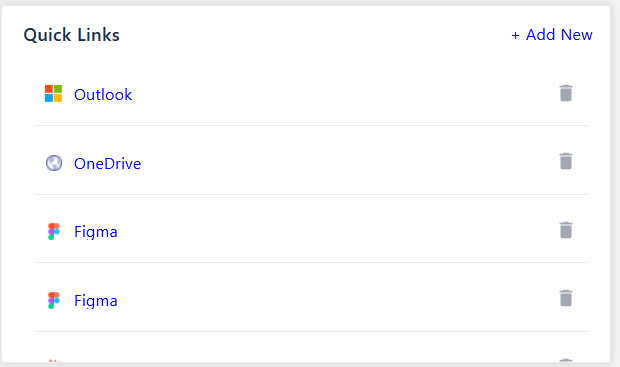
Task: Delete the OneDrive quick link via trash icon
Action: [566, 161]
